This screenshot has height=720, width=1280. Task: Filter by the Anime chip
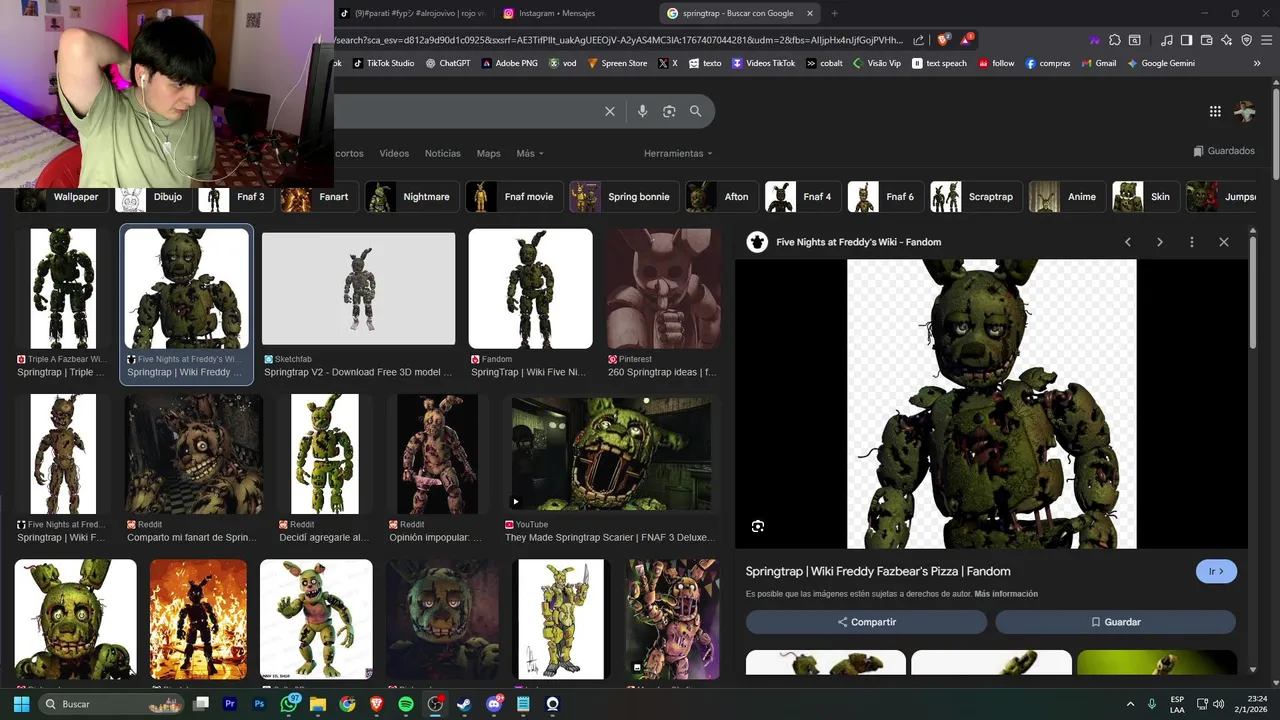[1067, 197]
